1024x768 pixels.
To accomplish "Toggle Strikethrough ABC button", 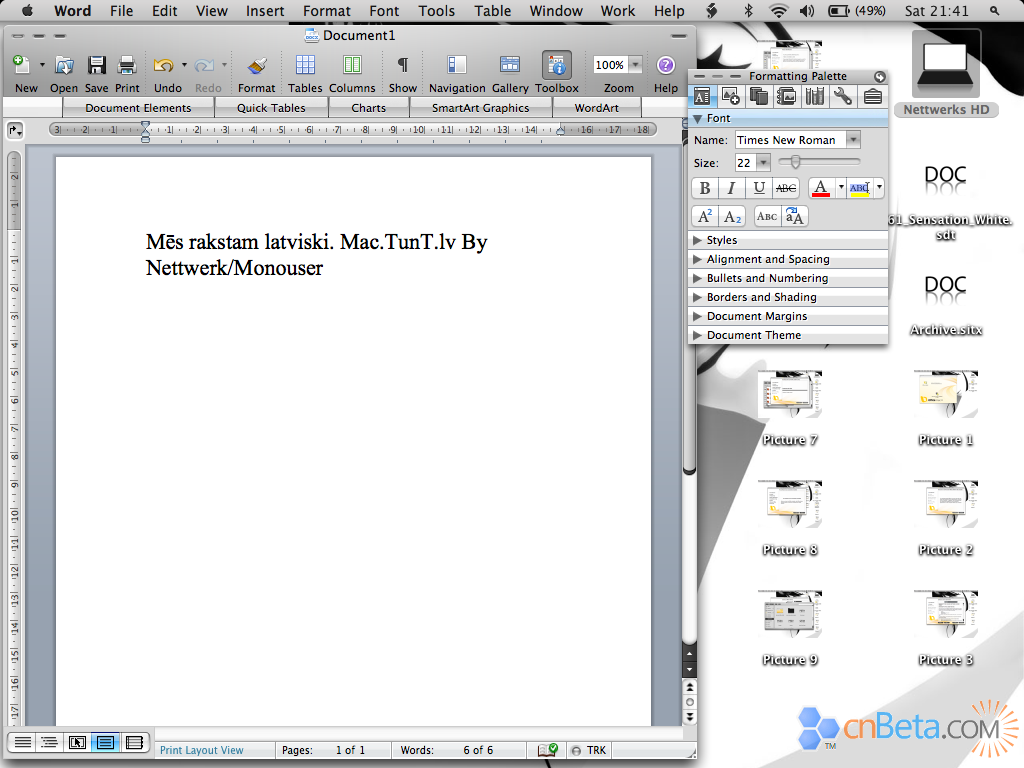I will tap(786, 188).
